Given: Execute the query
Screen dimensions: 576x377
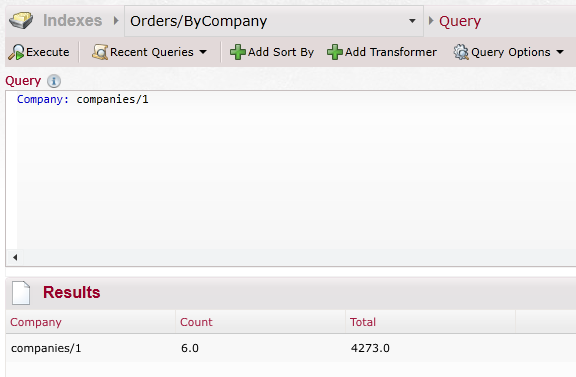Looking at the screenshot, I should coord(39,52).
